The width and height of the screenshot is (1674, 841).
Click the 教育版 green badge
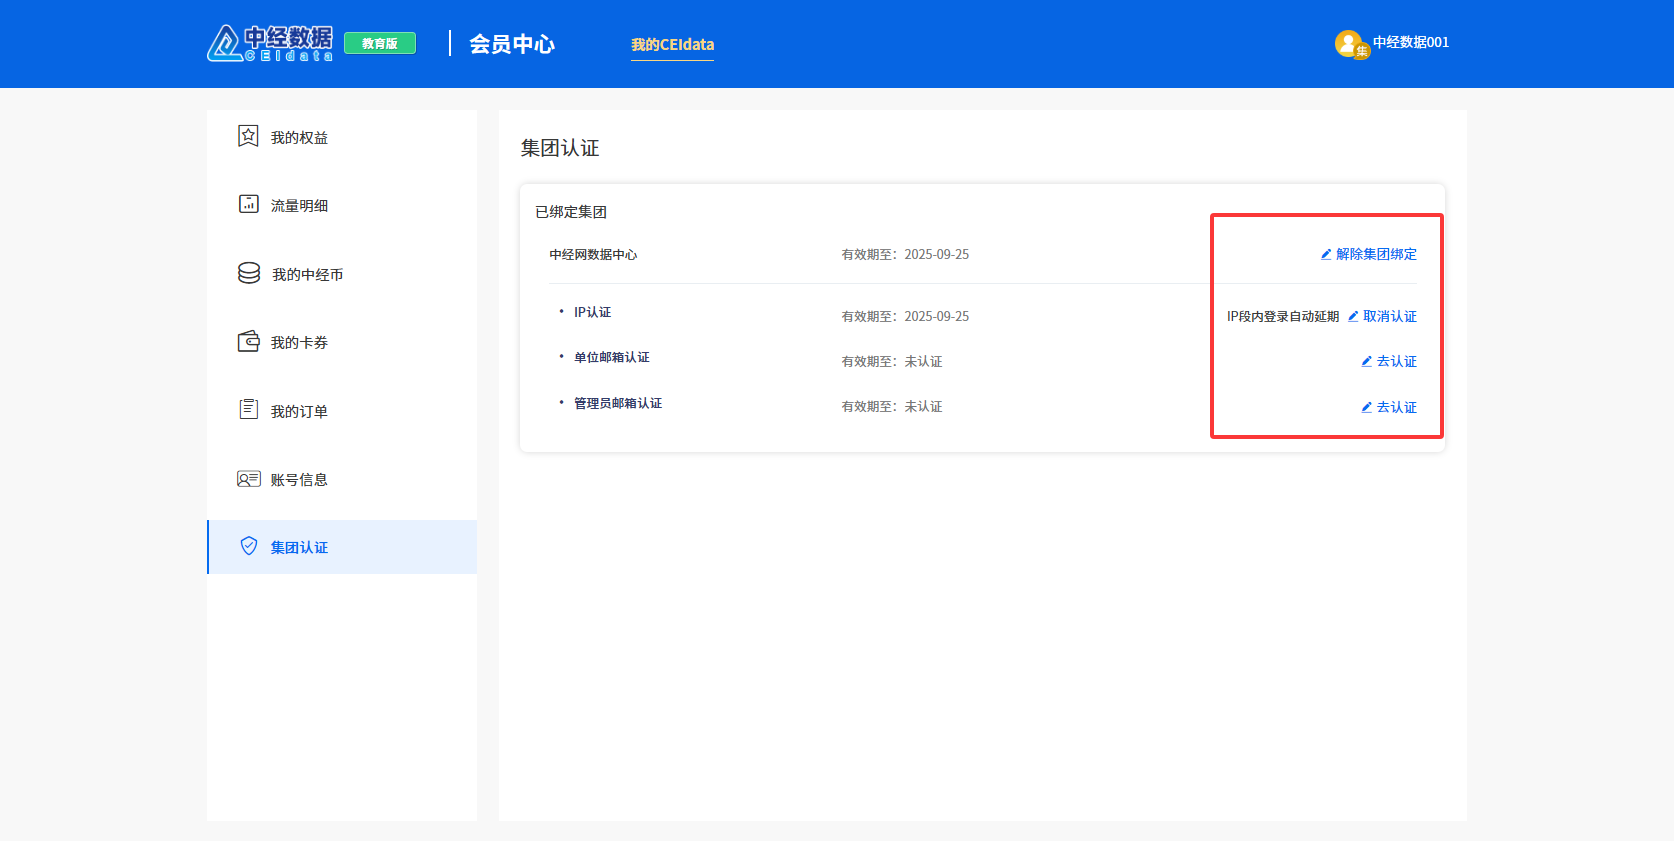click(380, 43)
